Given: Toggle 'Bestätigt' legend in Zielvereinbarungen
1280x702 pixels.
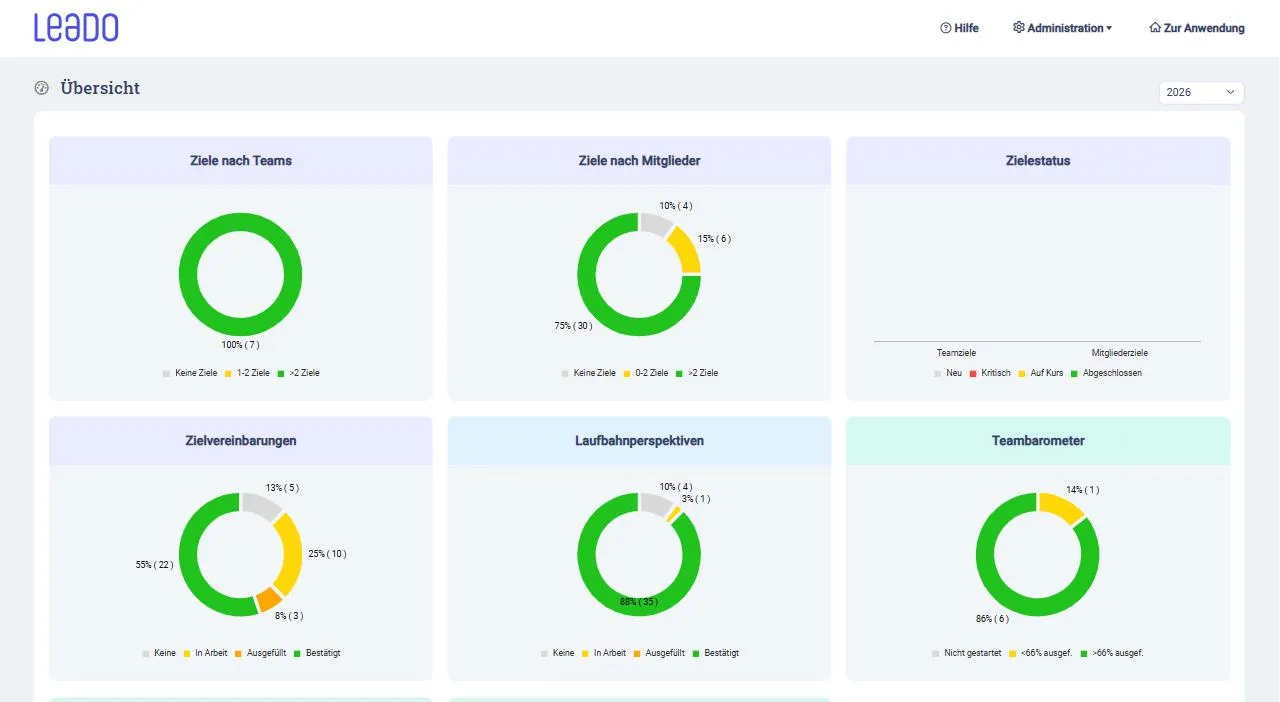Looking at the screenshot, I should tap(317, 653).
